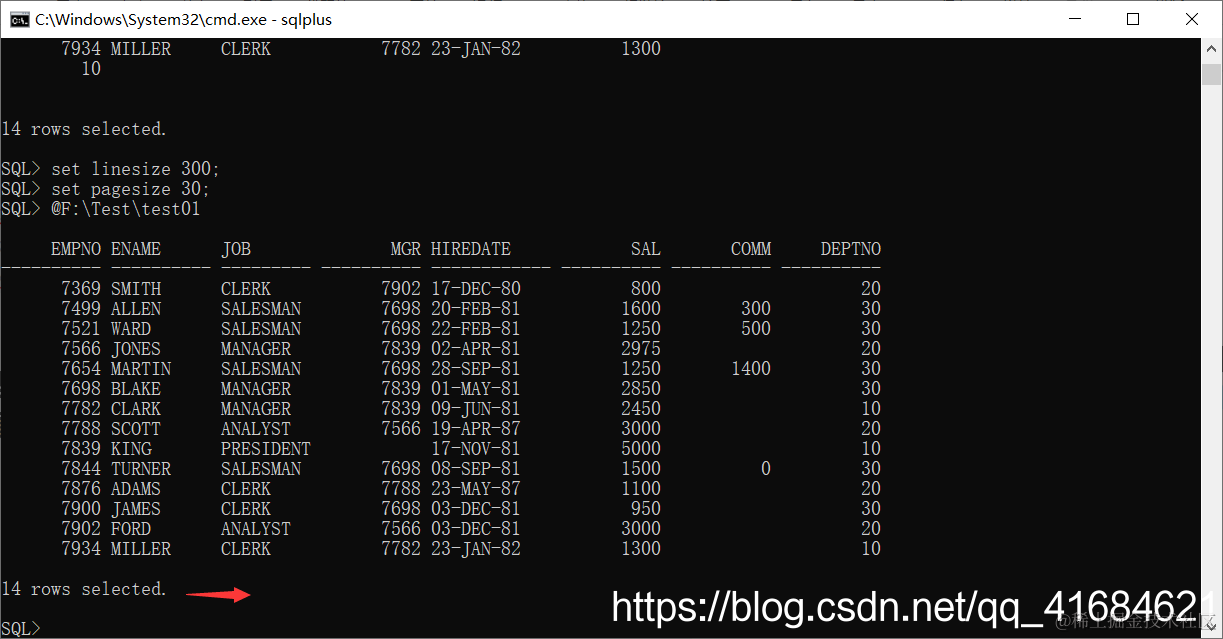Click commission value 1400

[x=751, y=369]
